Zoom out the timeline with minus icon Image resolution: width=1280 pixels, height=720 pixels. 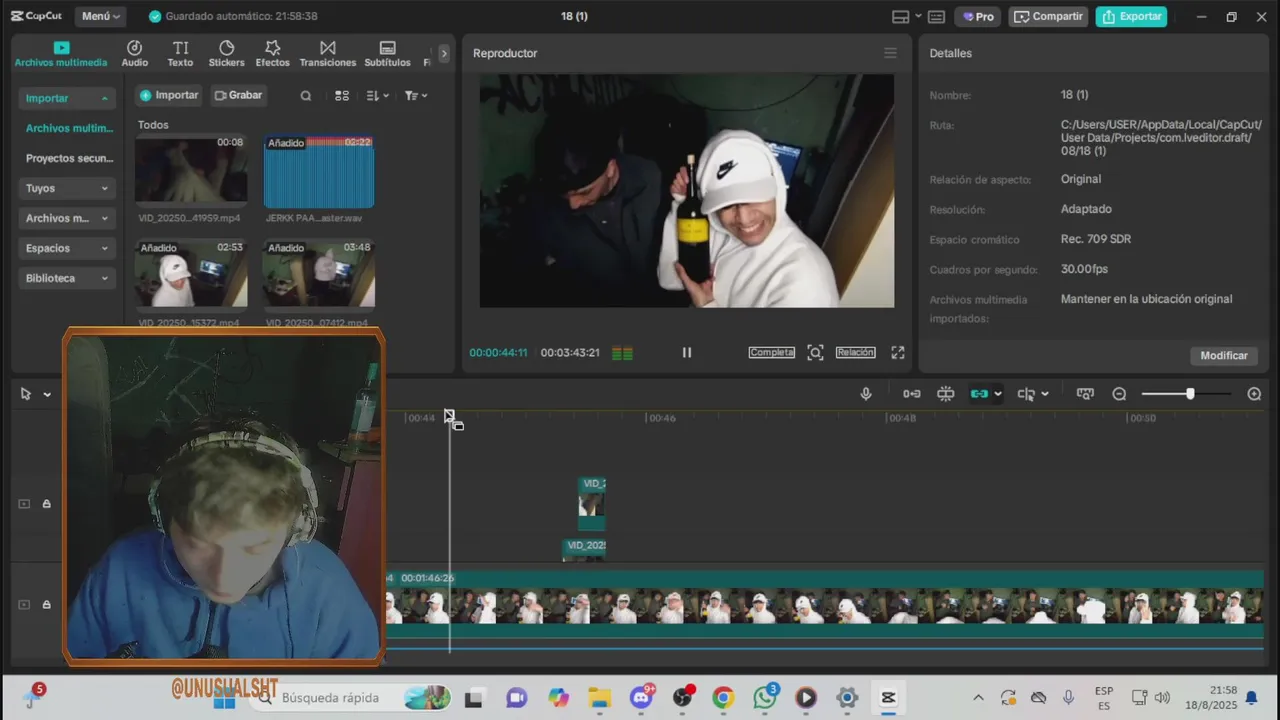(x=1119, y=394)
